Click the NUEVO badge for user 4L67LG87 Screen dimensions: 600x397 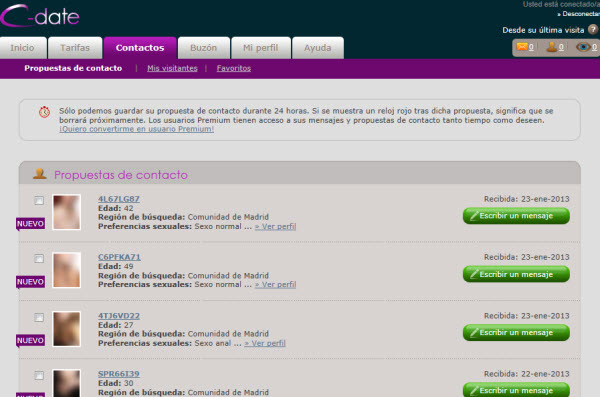(x=30, y=224)
